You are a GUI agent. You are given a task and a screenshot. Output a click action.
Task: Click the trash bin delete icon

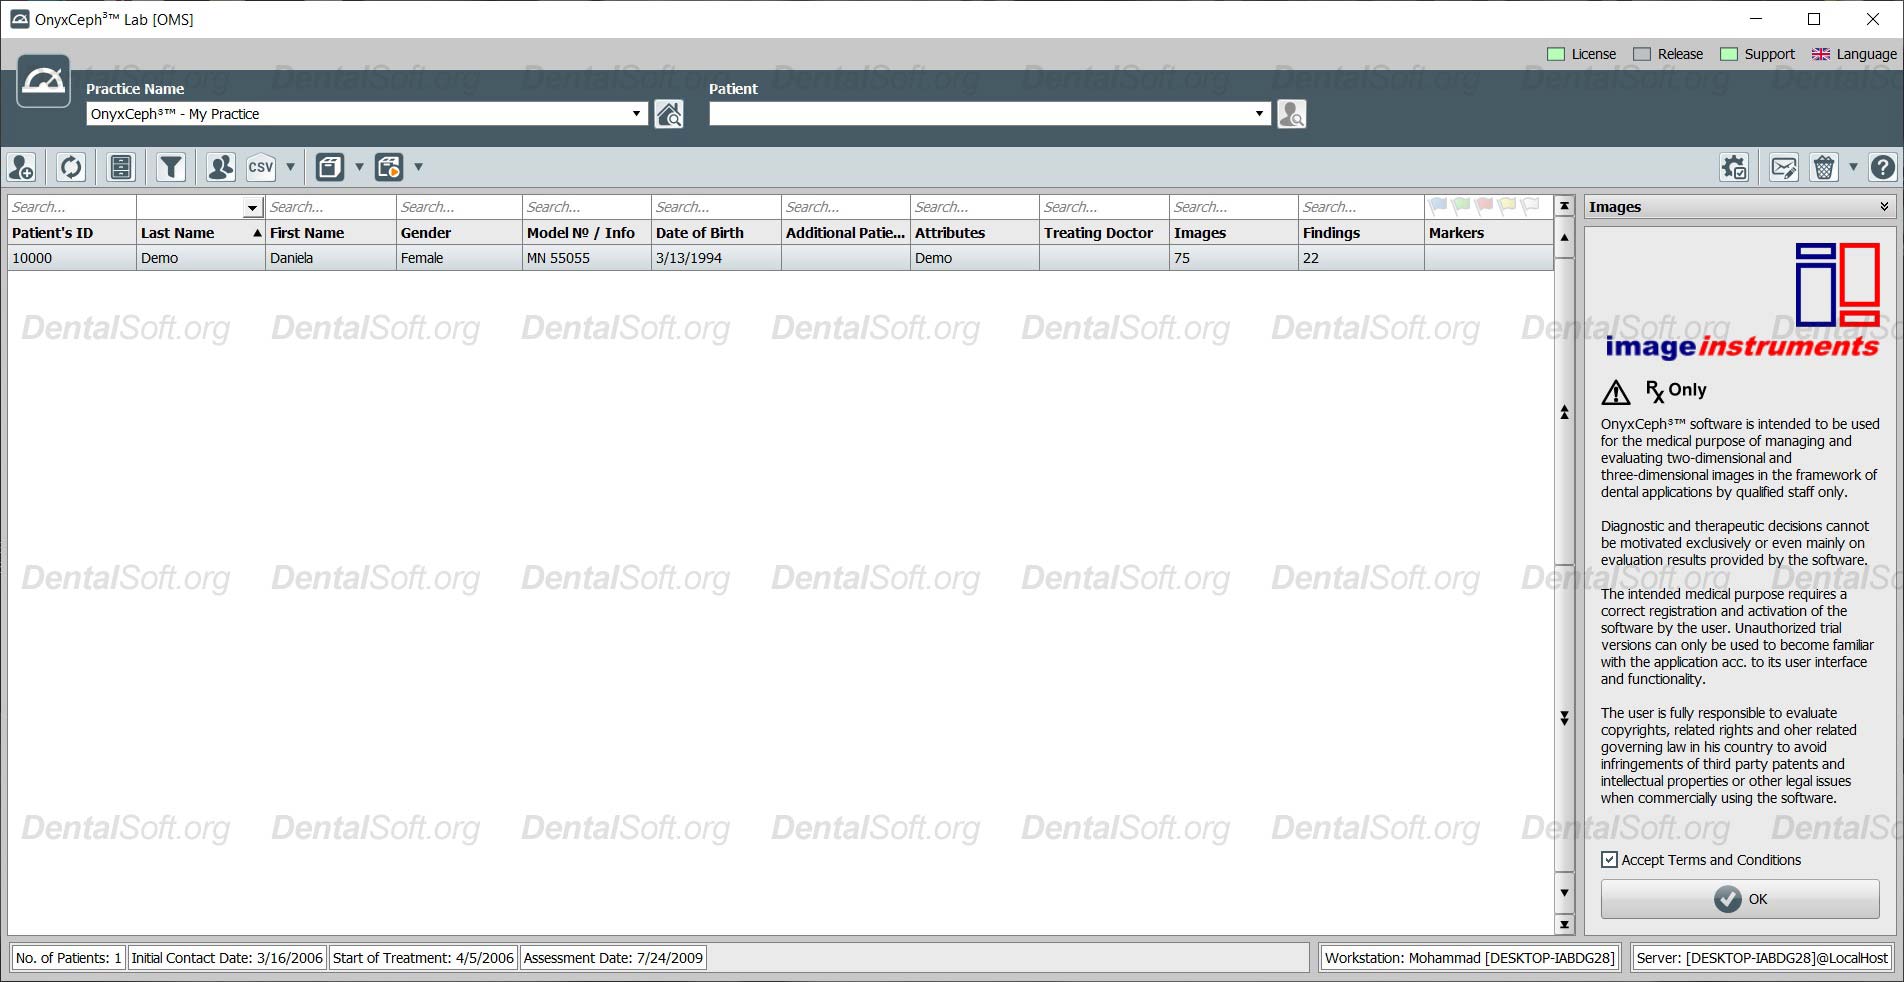point(1823,167)
